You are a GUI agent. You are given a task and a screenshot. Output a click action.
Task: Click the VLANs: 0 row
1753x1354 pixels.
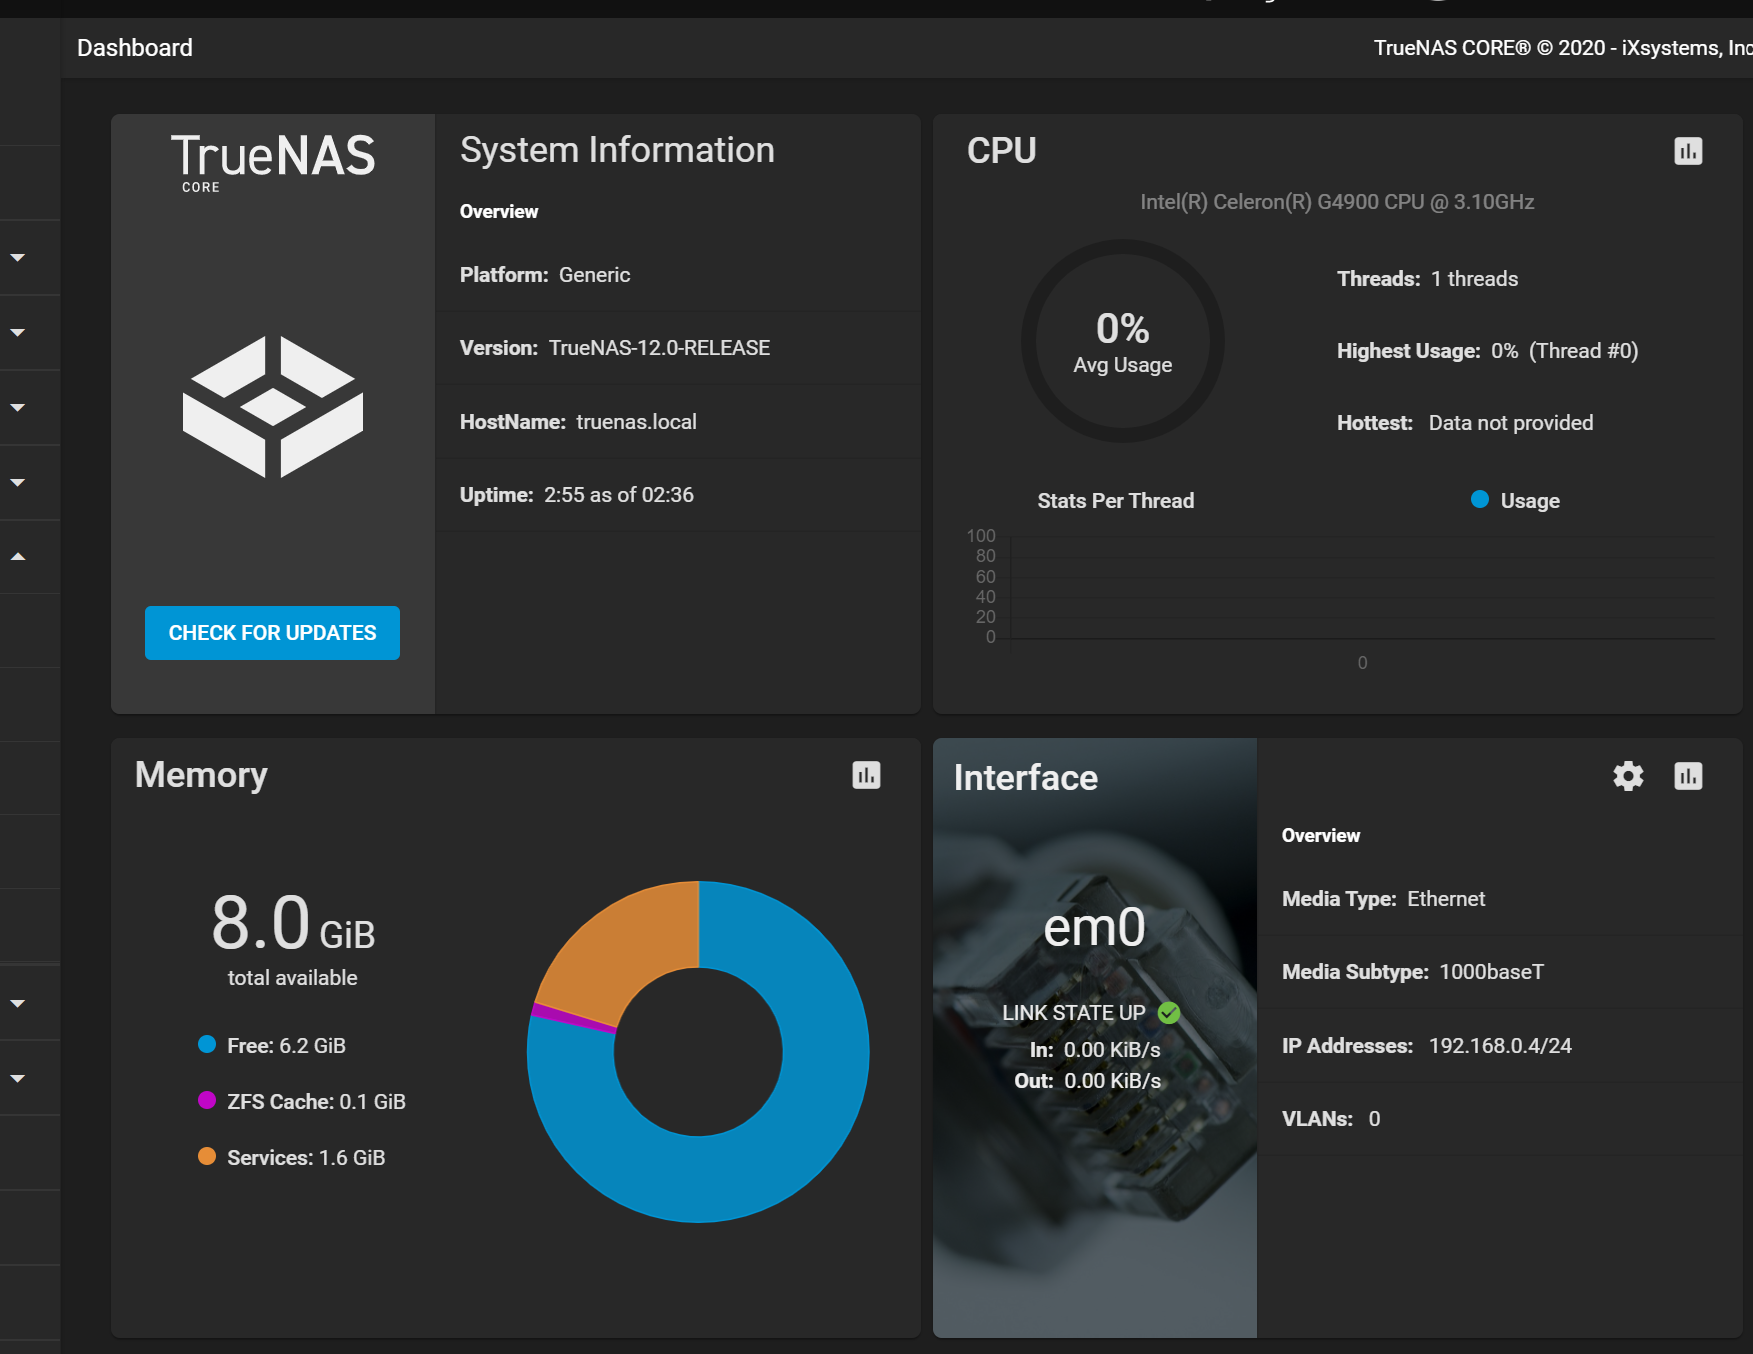[1500, 1119]
